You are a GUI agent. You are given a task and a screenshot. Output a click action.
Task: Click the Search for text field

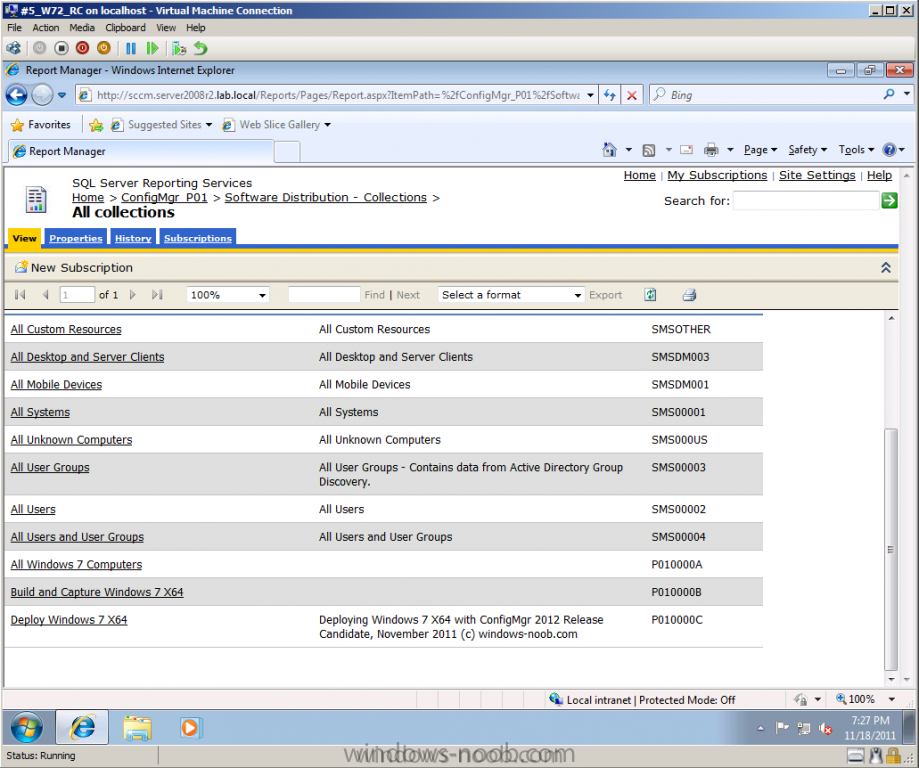[x=806, y=201]
